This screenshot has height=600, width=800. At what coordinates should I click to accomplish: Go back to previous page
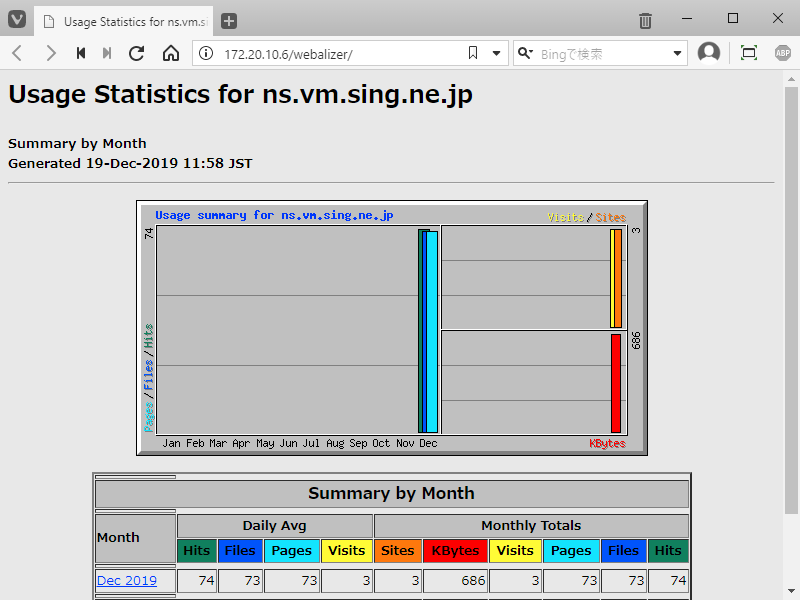[17, 53]
